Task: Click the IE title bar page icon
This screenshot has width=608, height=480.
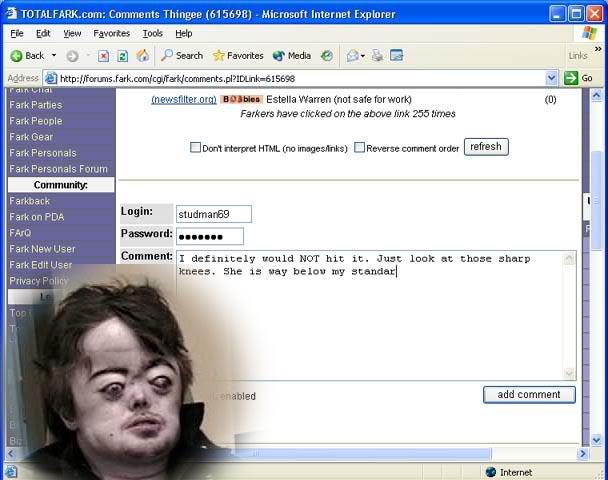Action: coord(11,13)
